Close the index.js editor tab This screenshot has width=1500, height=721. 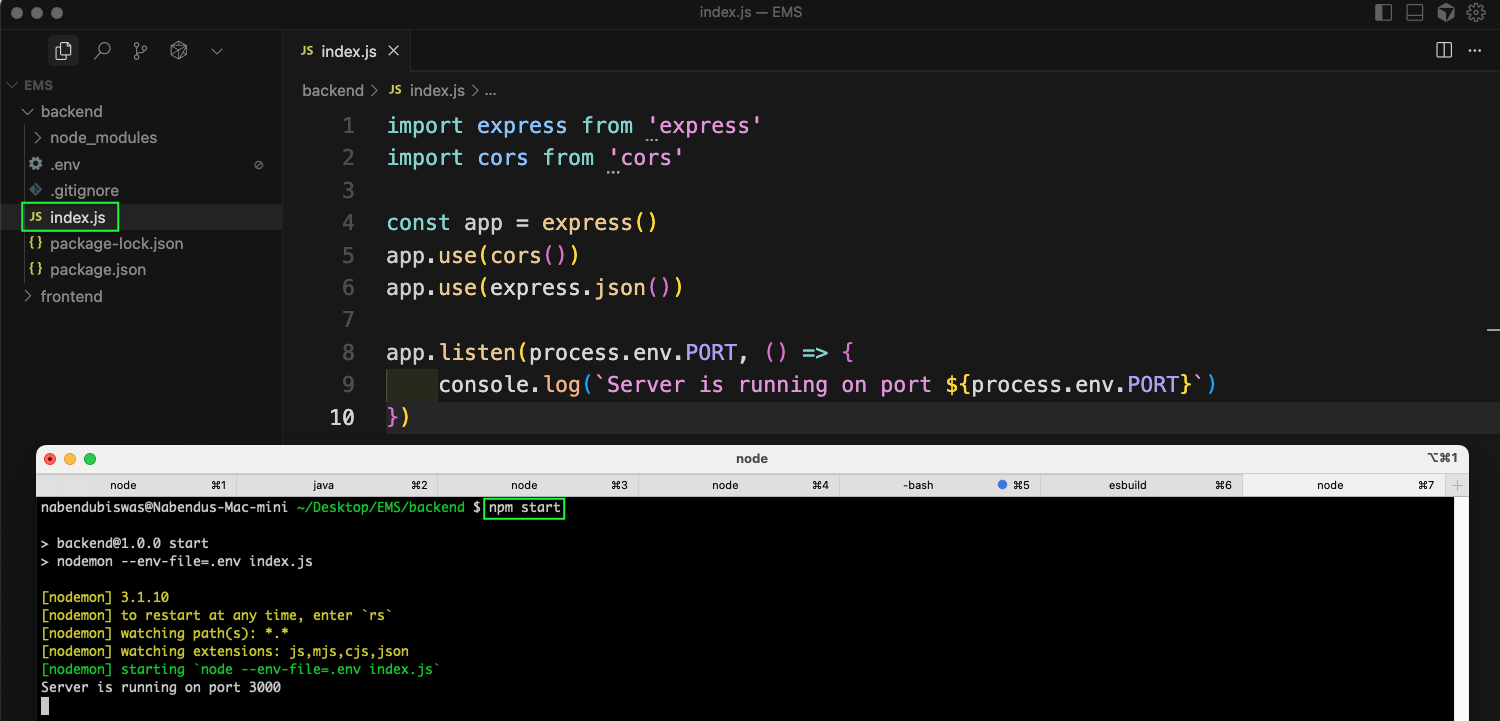[393, 51]
